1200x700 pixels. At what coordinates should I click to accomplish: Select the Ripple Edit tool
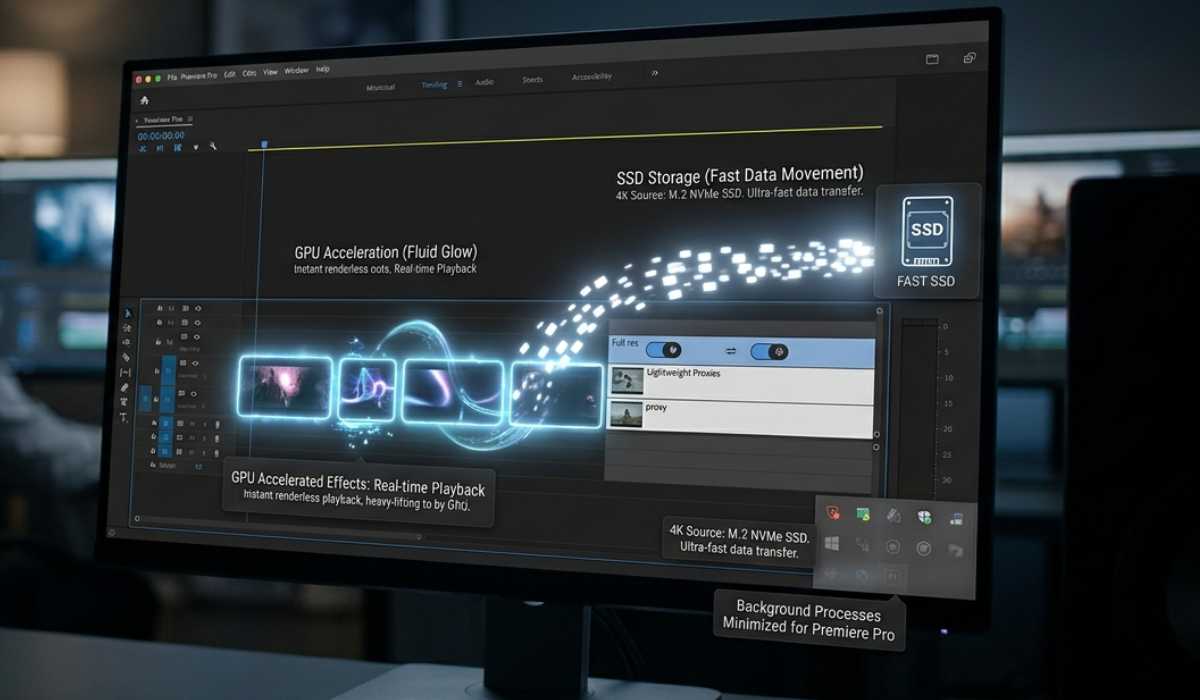pos(127,342)
